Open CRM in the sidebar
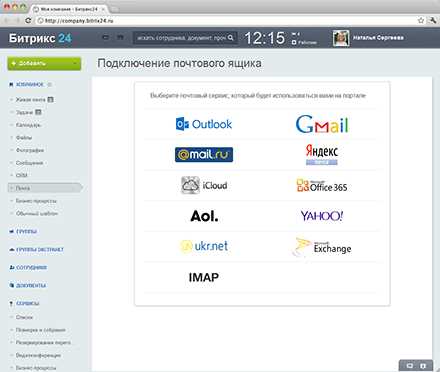Screen dimensions: 440x372 (21, 175)
